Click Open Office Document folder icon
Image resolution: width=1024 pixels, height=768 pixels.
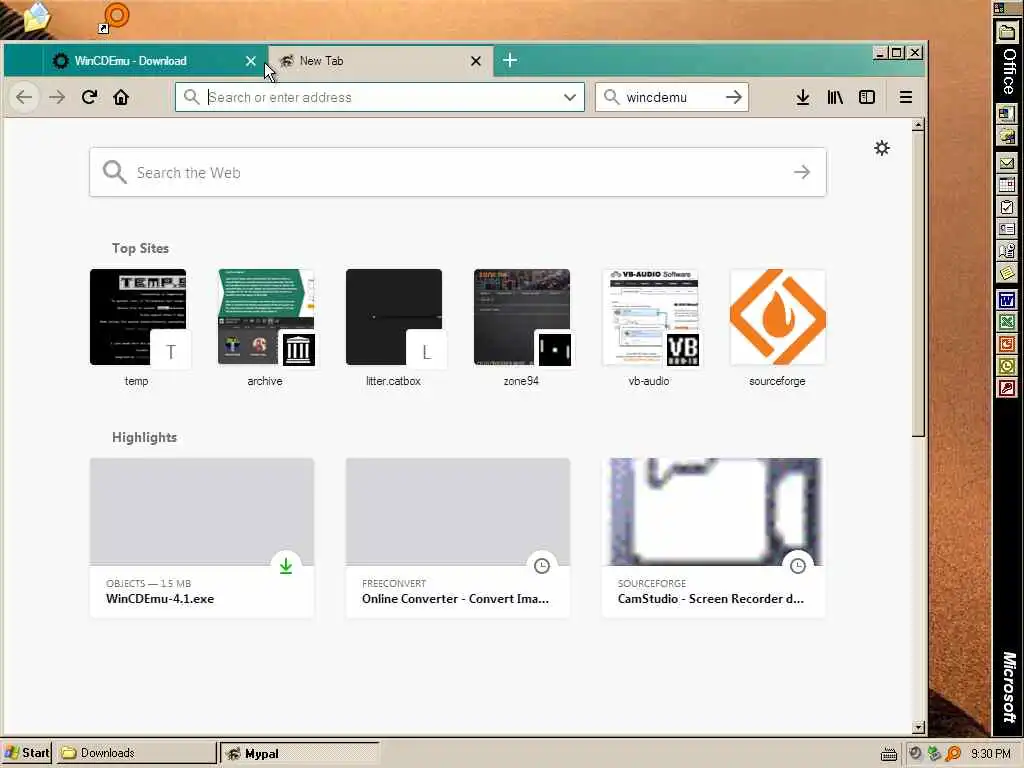[x=1007, y=31]
